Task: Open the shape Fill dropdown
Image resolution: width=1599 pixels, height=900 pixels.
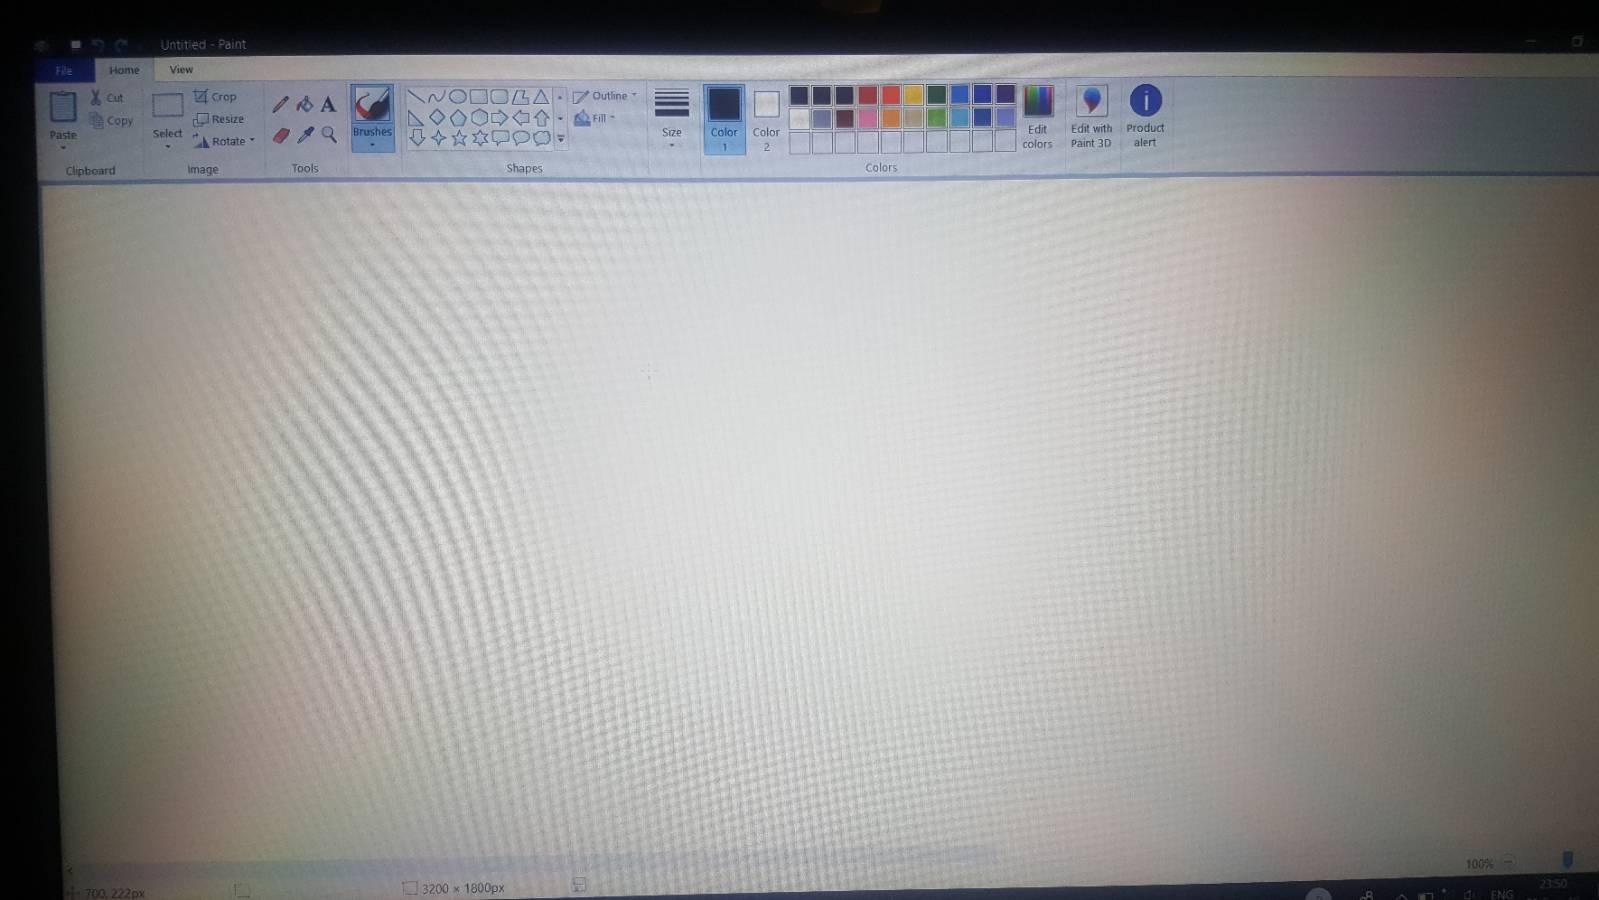Action: 595,118
